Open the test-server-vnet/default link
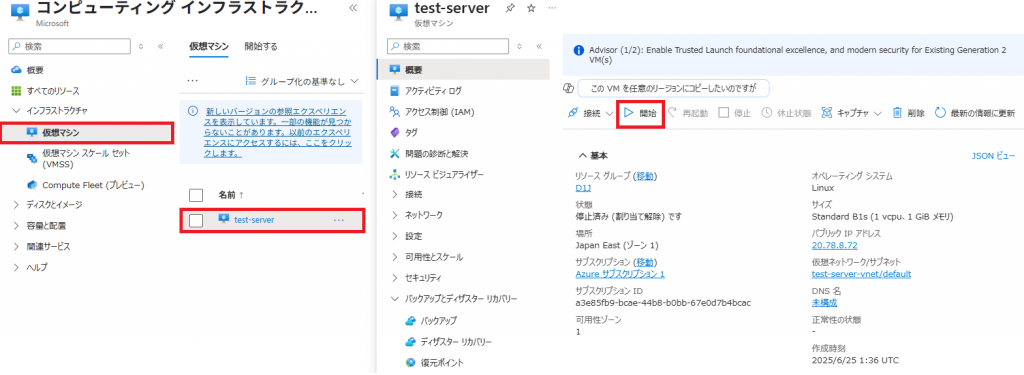Image resolution: width=1024 pixels, height=375 pixels. 861,274
